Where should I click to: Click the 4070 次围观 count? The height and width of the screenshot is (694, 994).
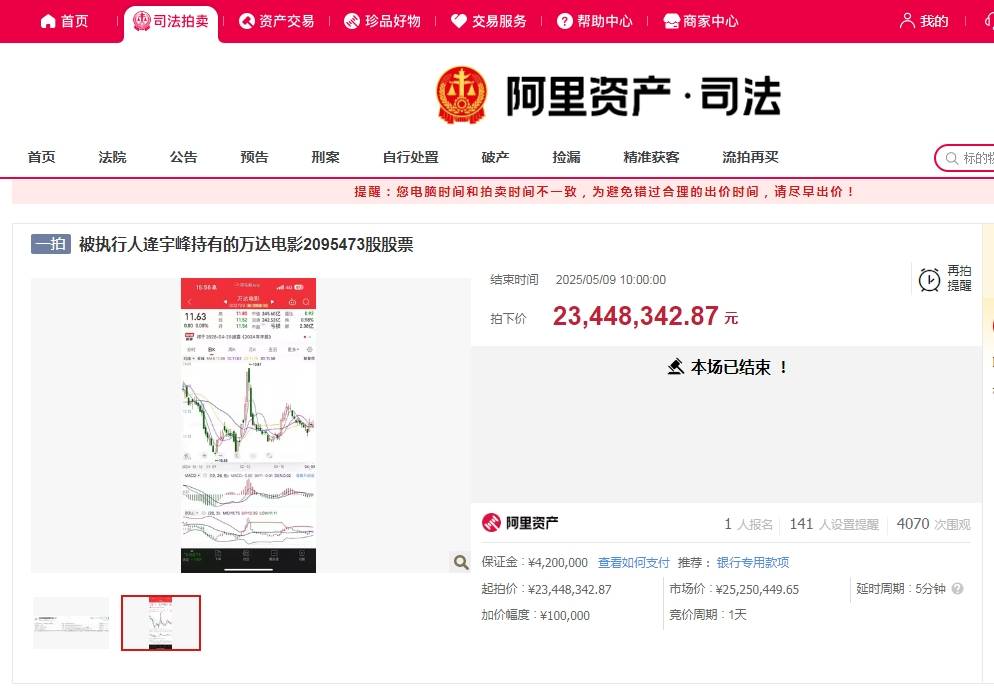(934, 524)
